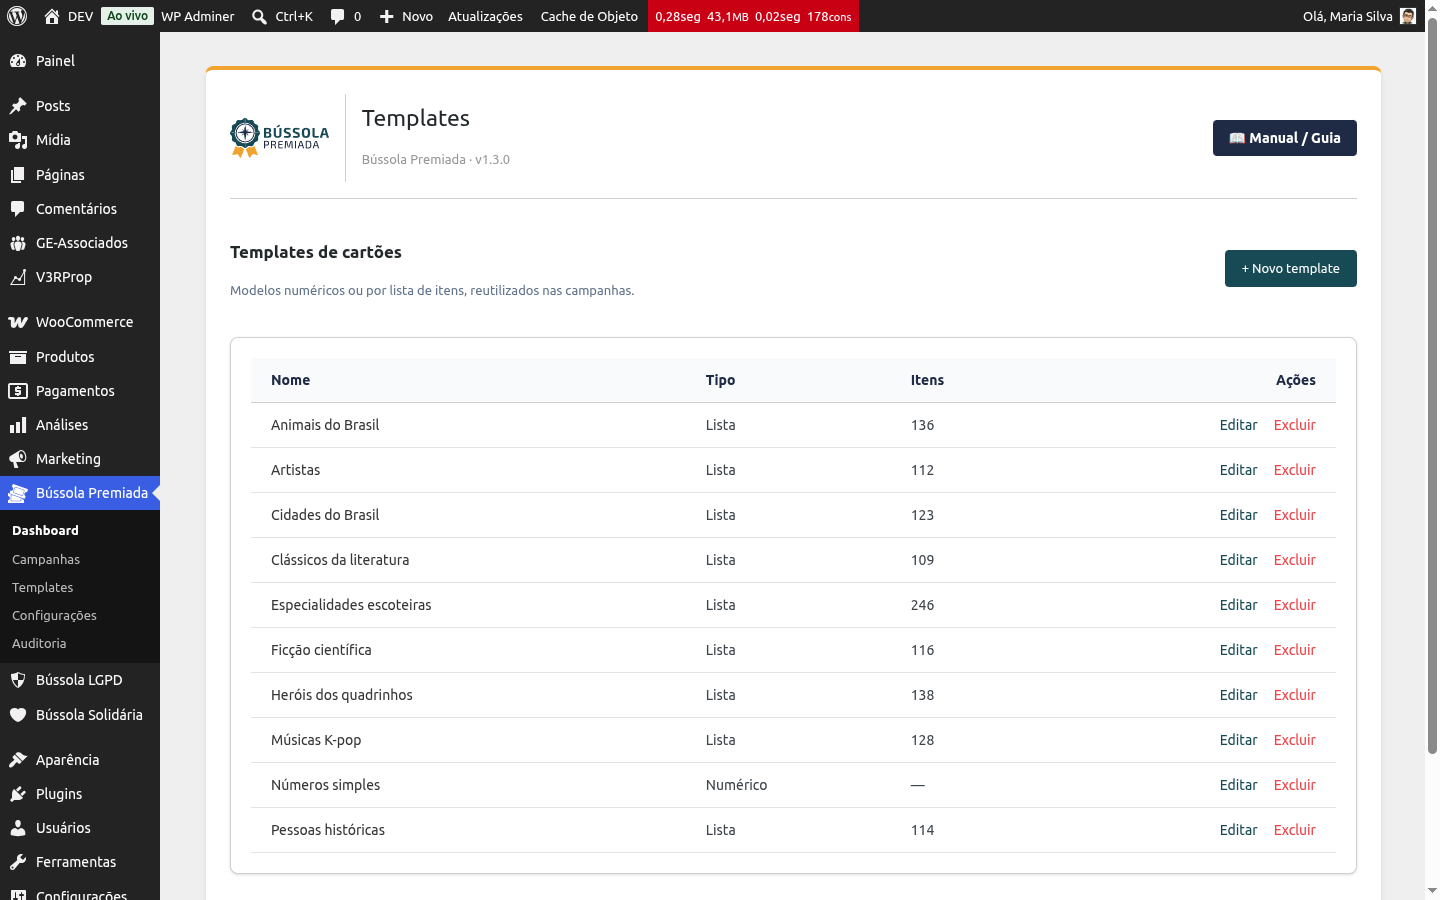
Task: Delete the Artistas template
Action: 1295,470
